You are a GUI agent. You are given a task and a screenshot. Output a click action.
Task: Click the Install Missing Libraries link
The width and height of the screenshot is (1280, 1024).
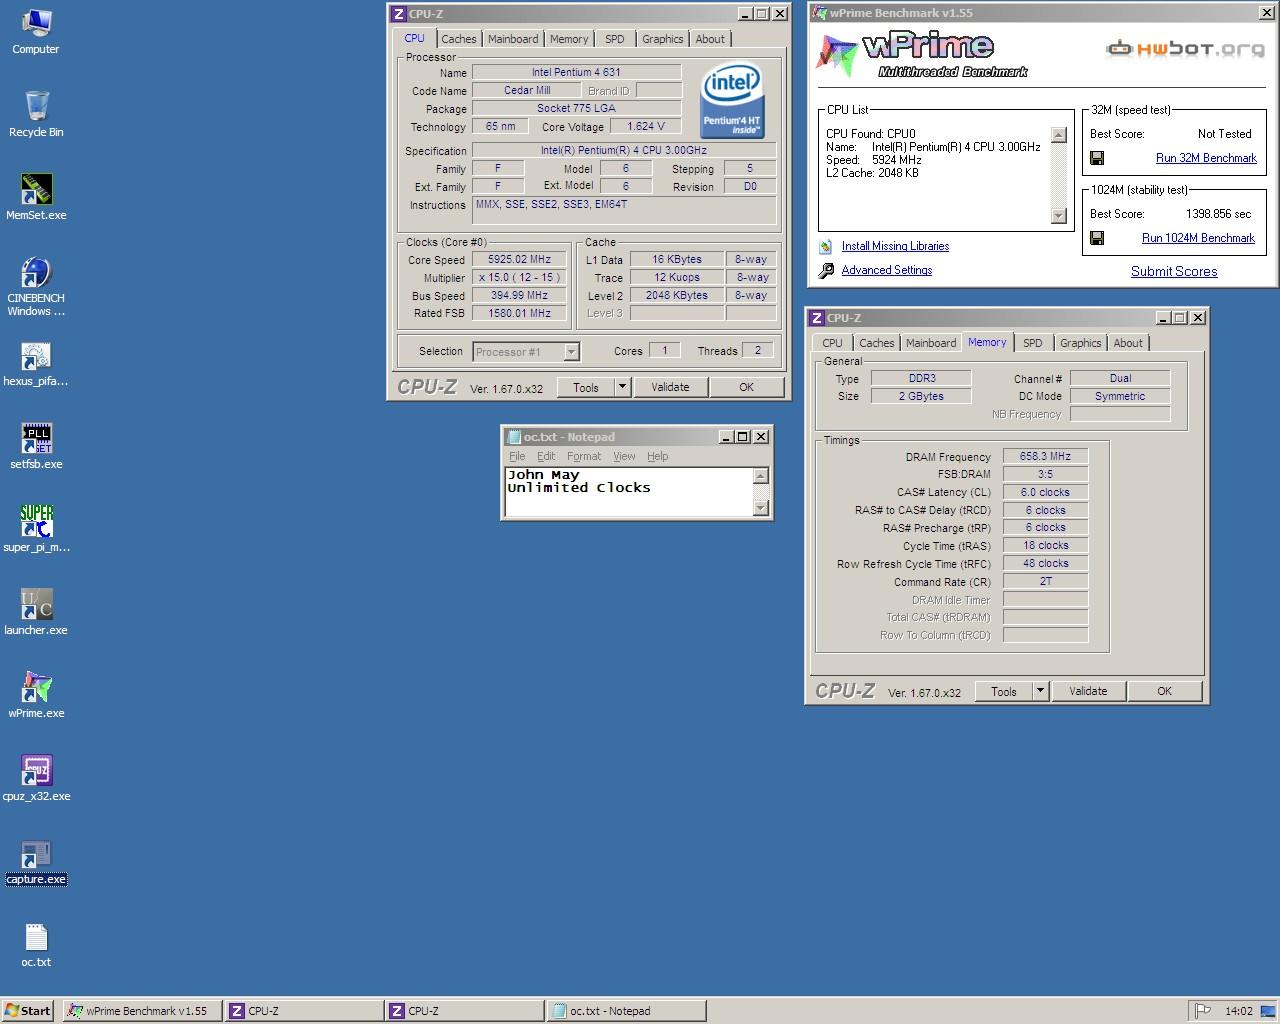[x=895, y=246]
